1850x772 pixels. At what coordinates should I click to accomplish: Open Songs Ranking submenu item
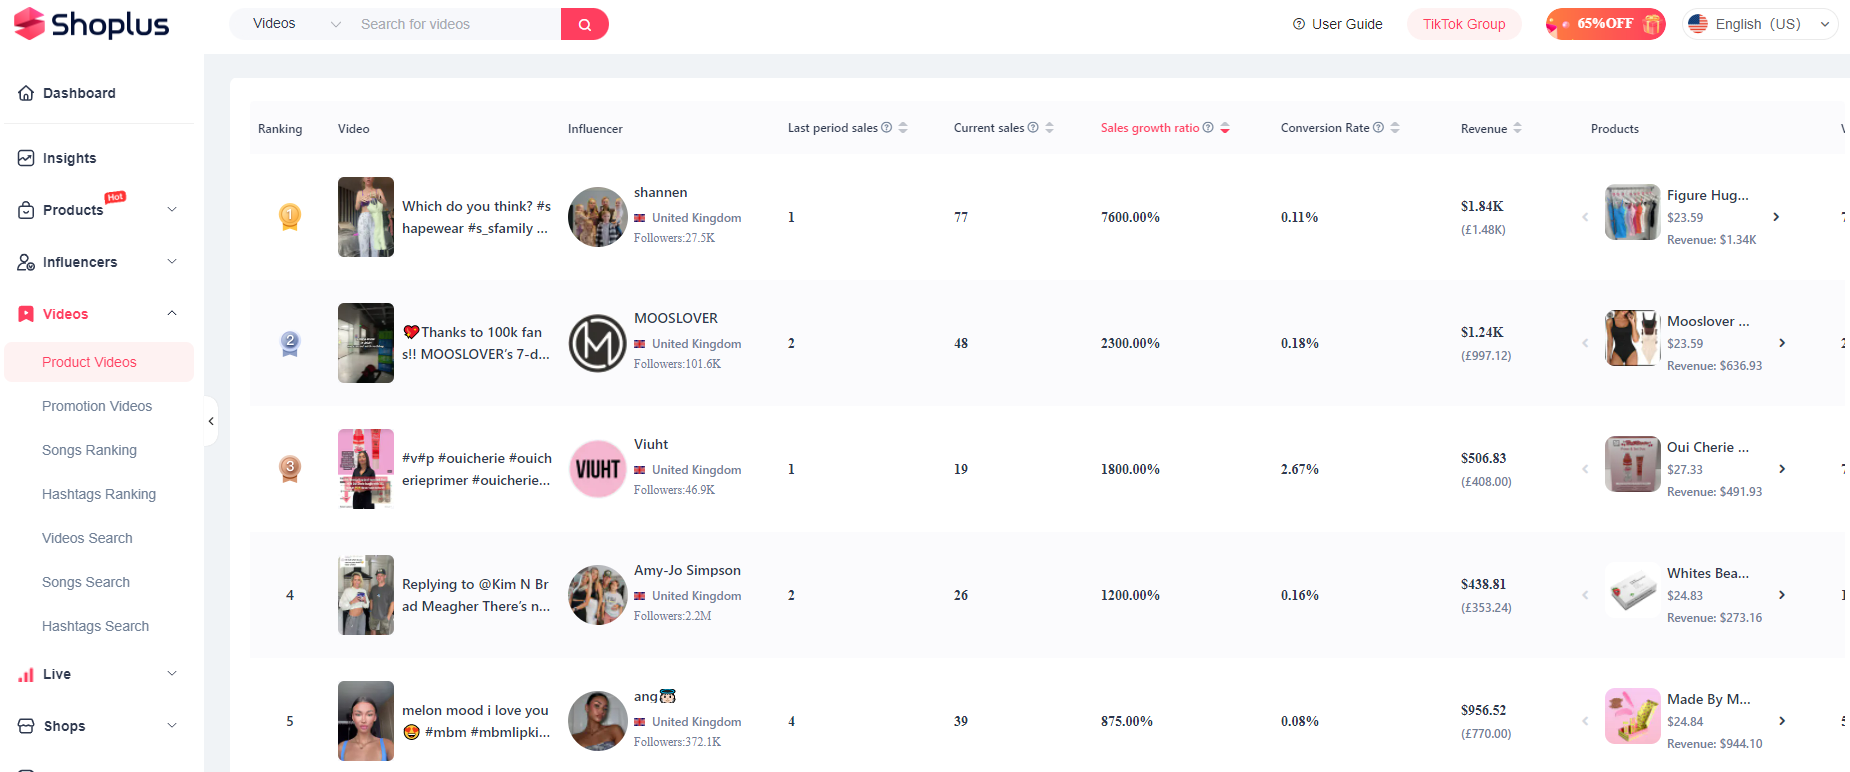pos(89,450)
